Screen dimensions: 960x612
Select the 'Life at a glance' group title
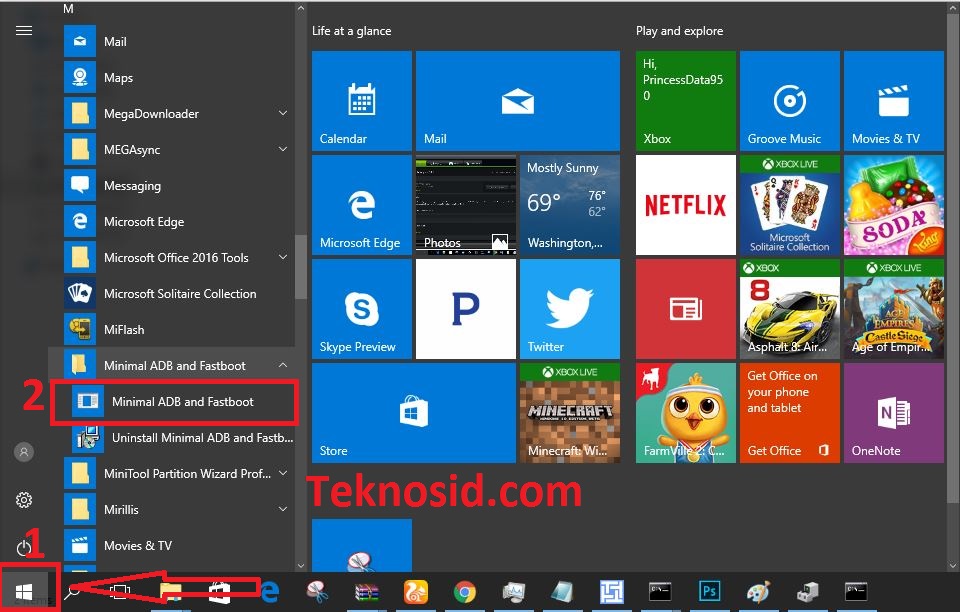(351, 31)
